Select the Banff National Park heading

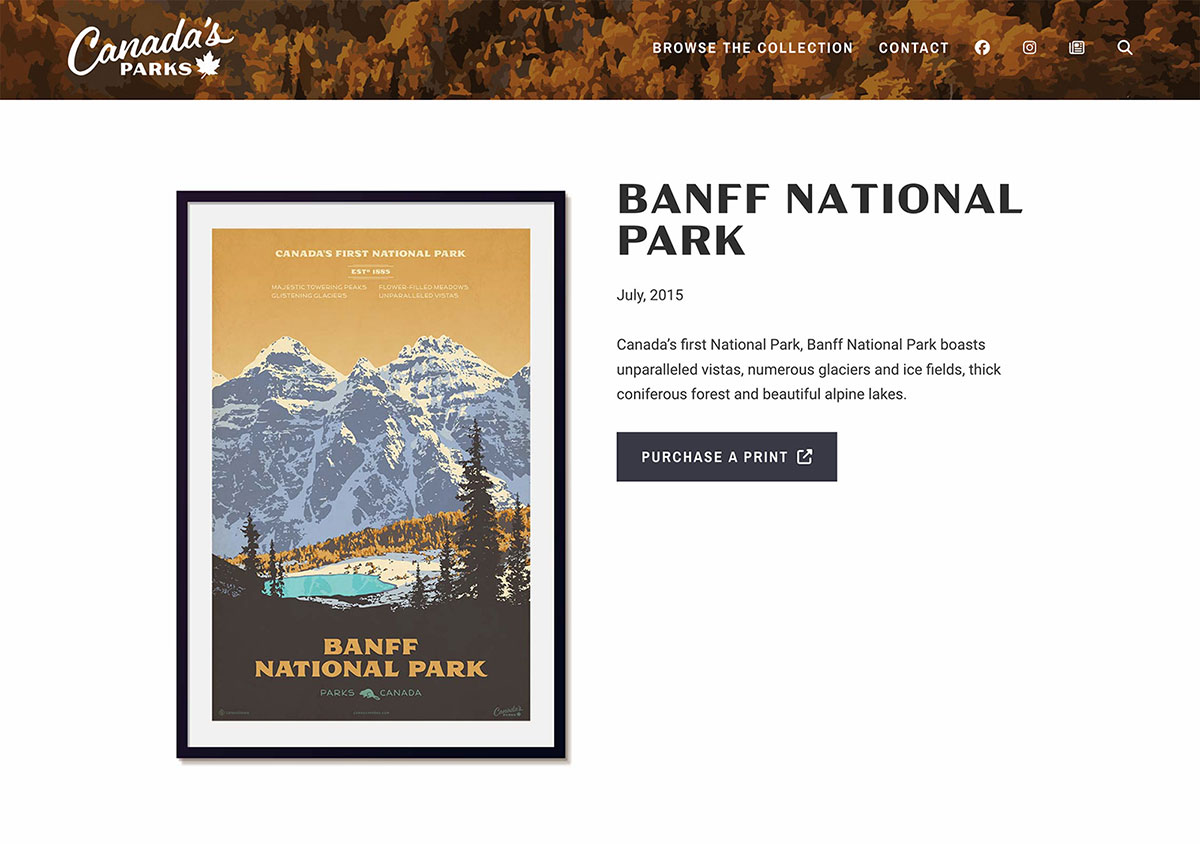(820, 220)
